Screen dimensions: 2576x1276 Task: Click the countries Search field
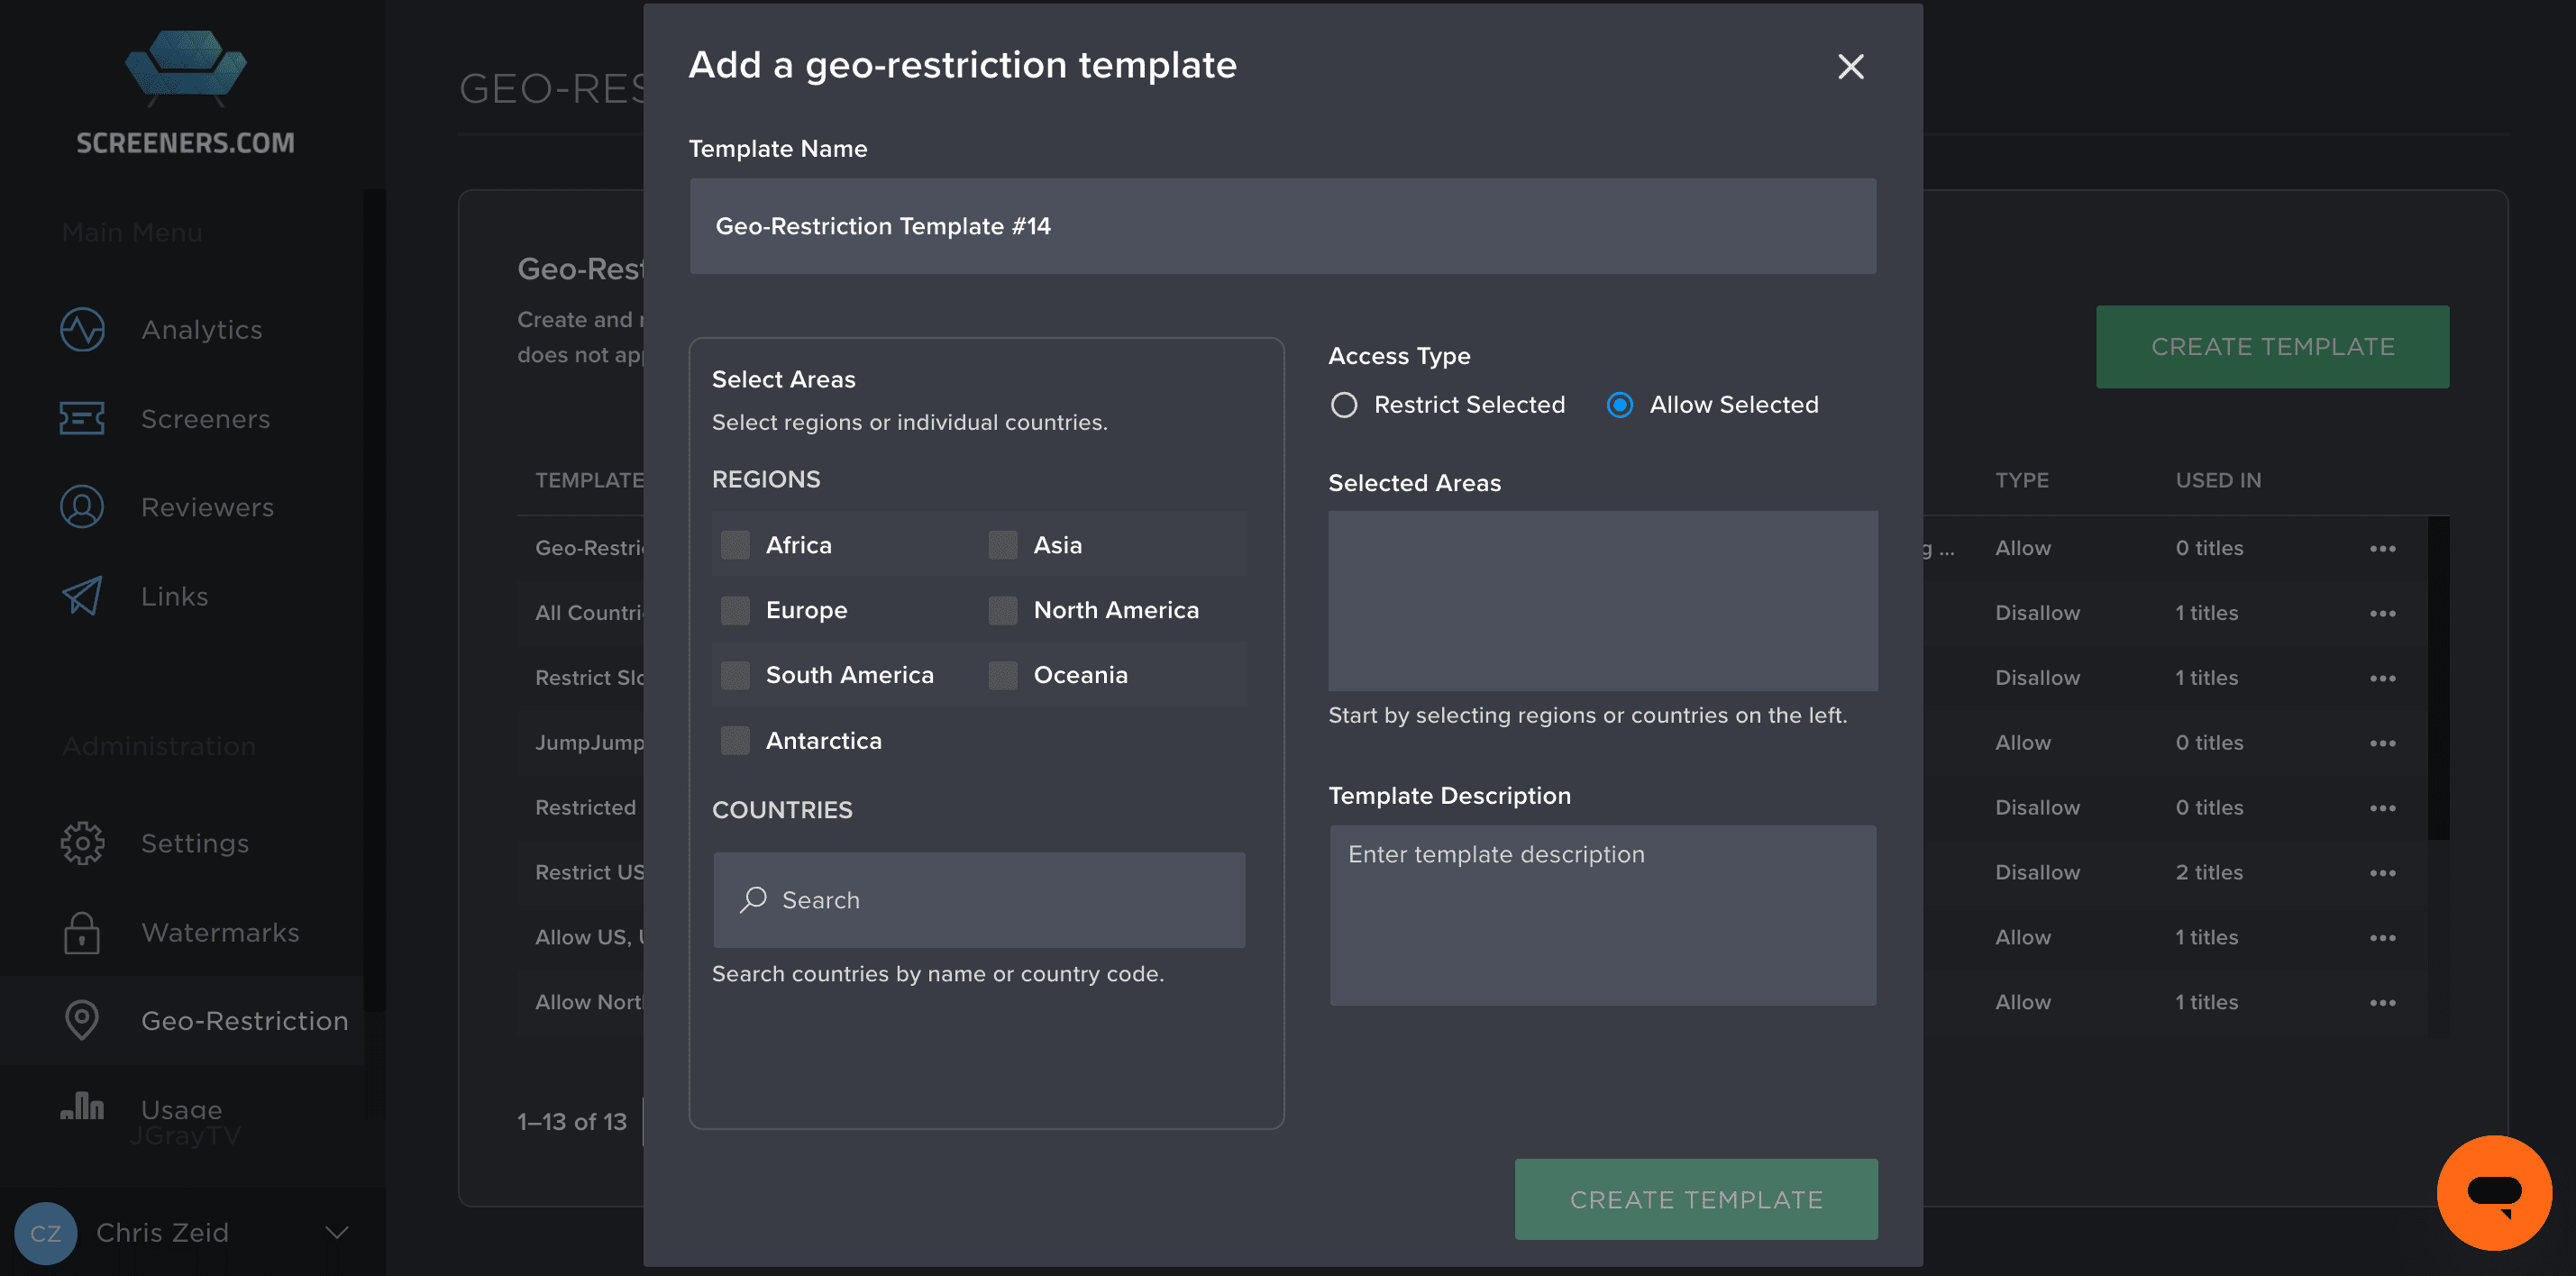coord(979,900)
